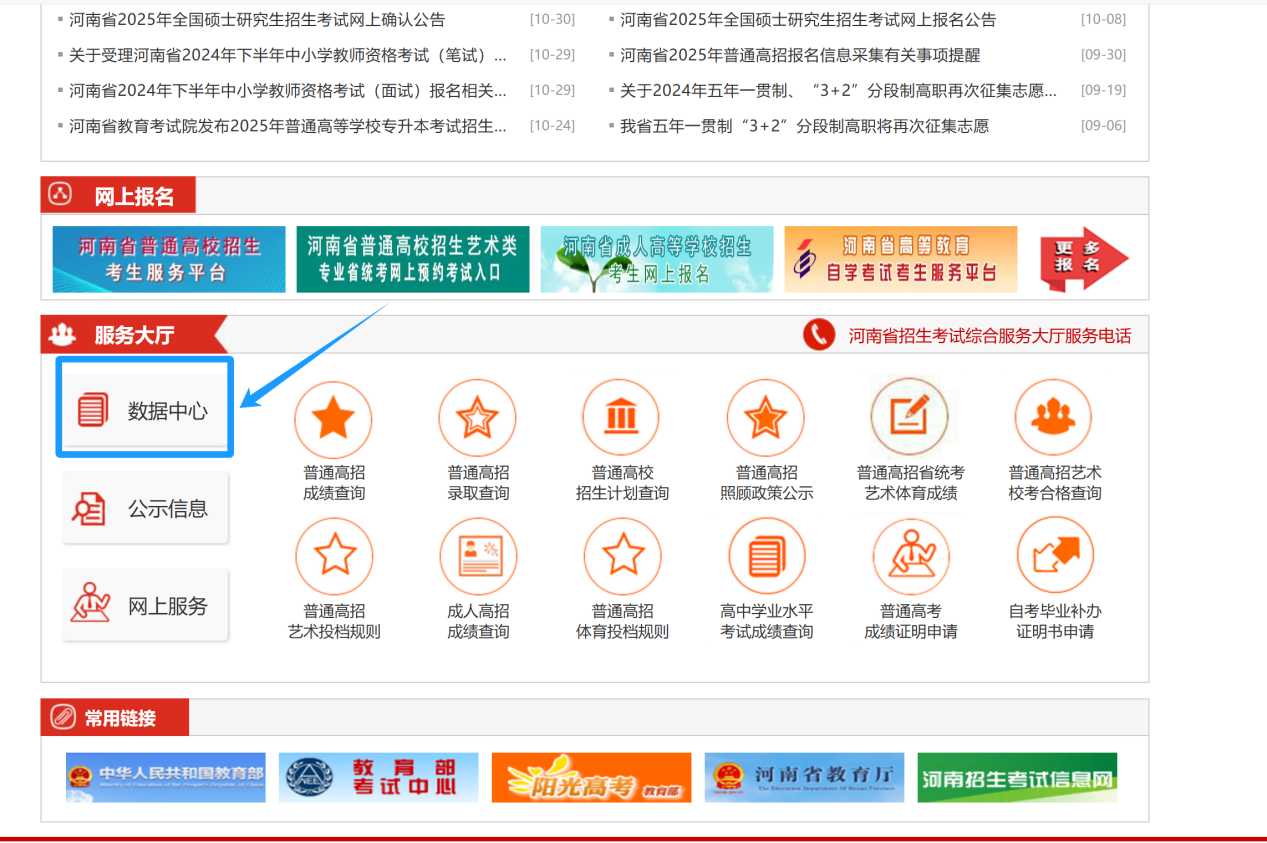Image resolution: width=1267 pixels, height=843 pixels.
Task: Open 河南省普通高校招生考生服务平台 banner
Action: pos(168,259)
